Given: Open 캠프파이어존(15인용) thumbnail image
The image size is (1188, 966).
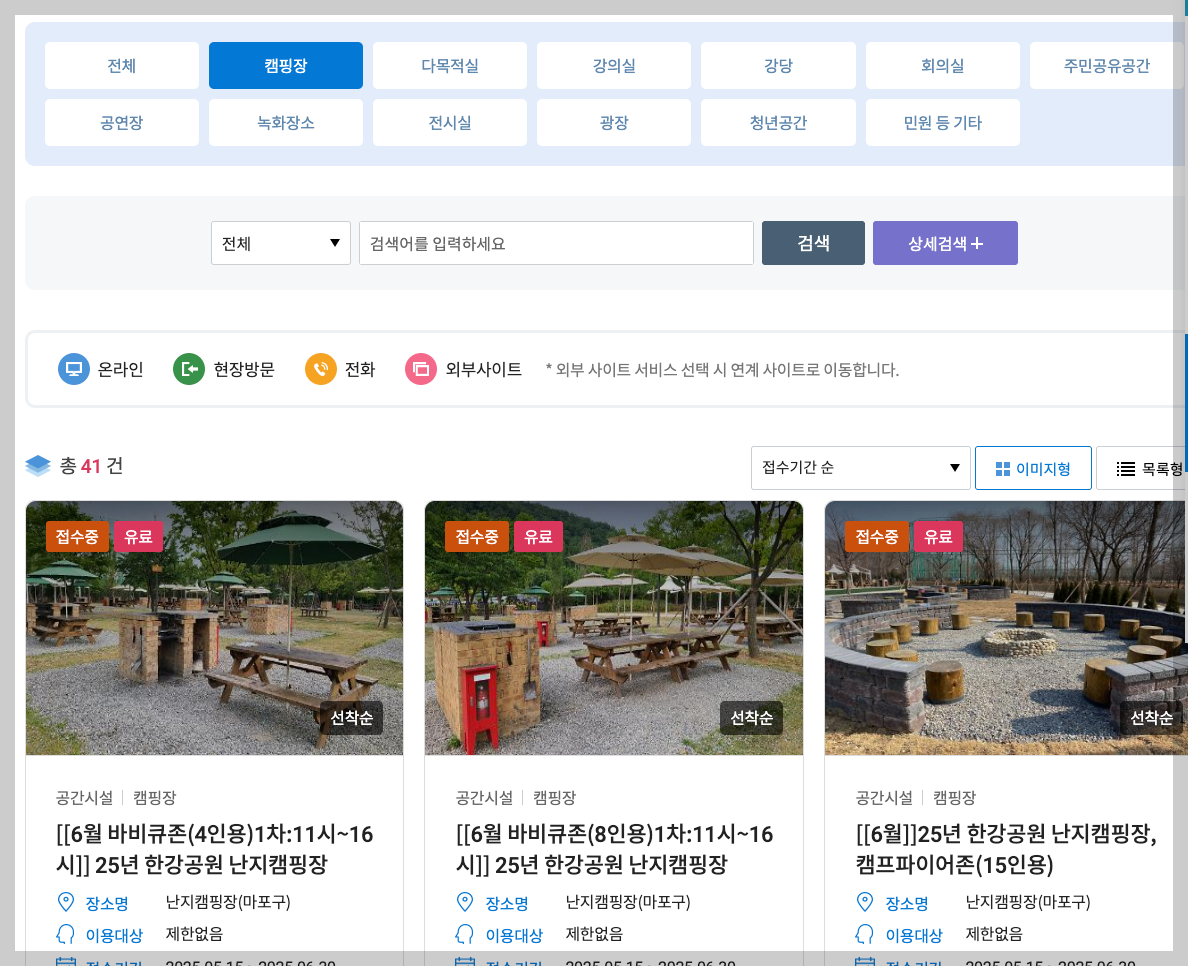Looking at the screenshot, I should coord(1006,627).
